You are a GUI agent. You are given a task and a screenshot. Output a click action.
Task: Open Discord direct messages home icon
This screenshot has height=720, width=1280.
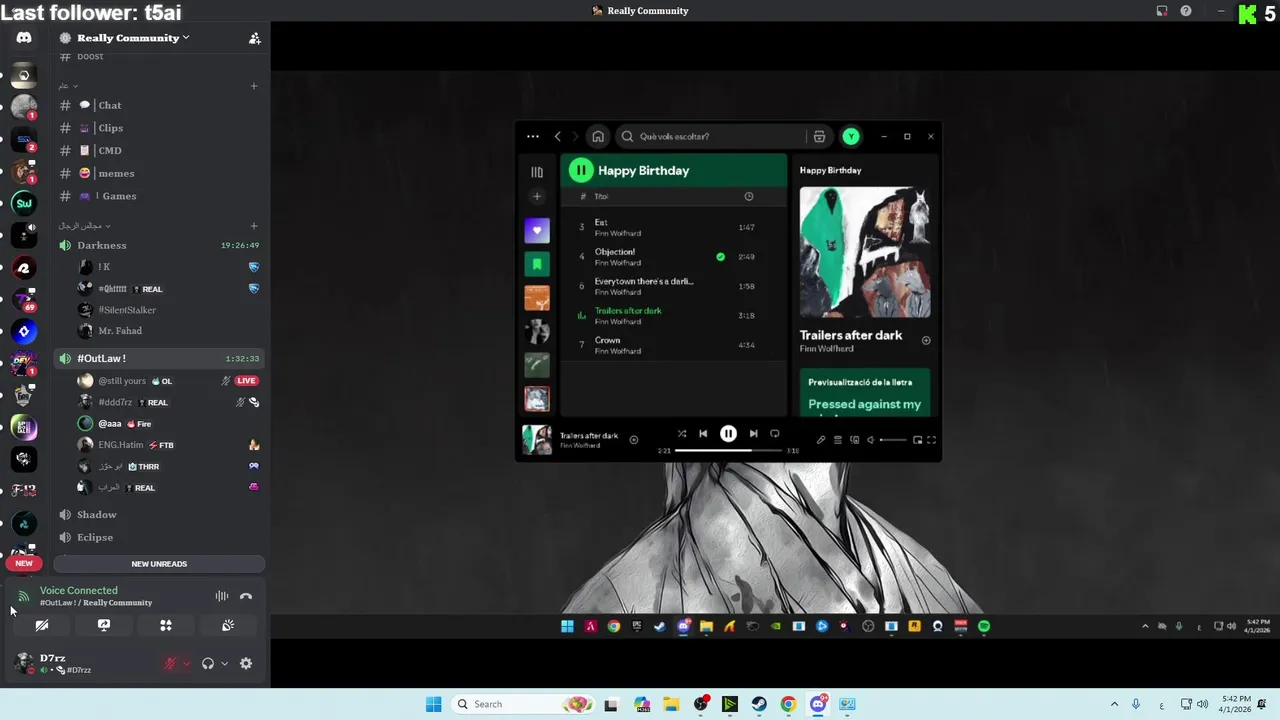tap(24, 38)
